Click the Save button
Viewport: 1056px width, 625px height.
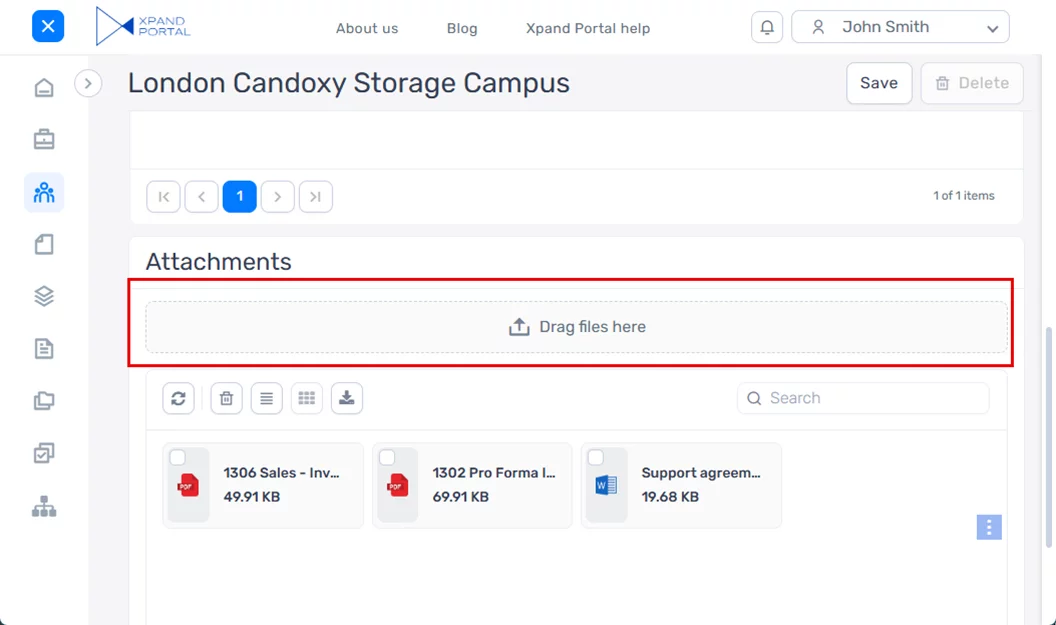pos(879,83)
